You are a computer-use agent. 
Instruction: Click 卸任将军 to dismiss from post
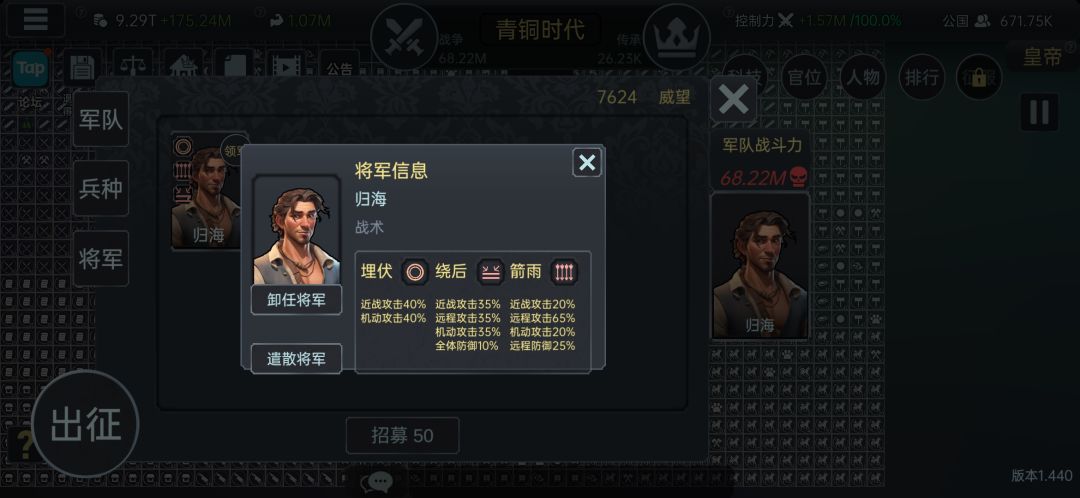pyautogui.click(x=296, y=300)
